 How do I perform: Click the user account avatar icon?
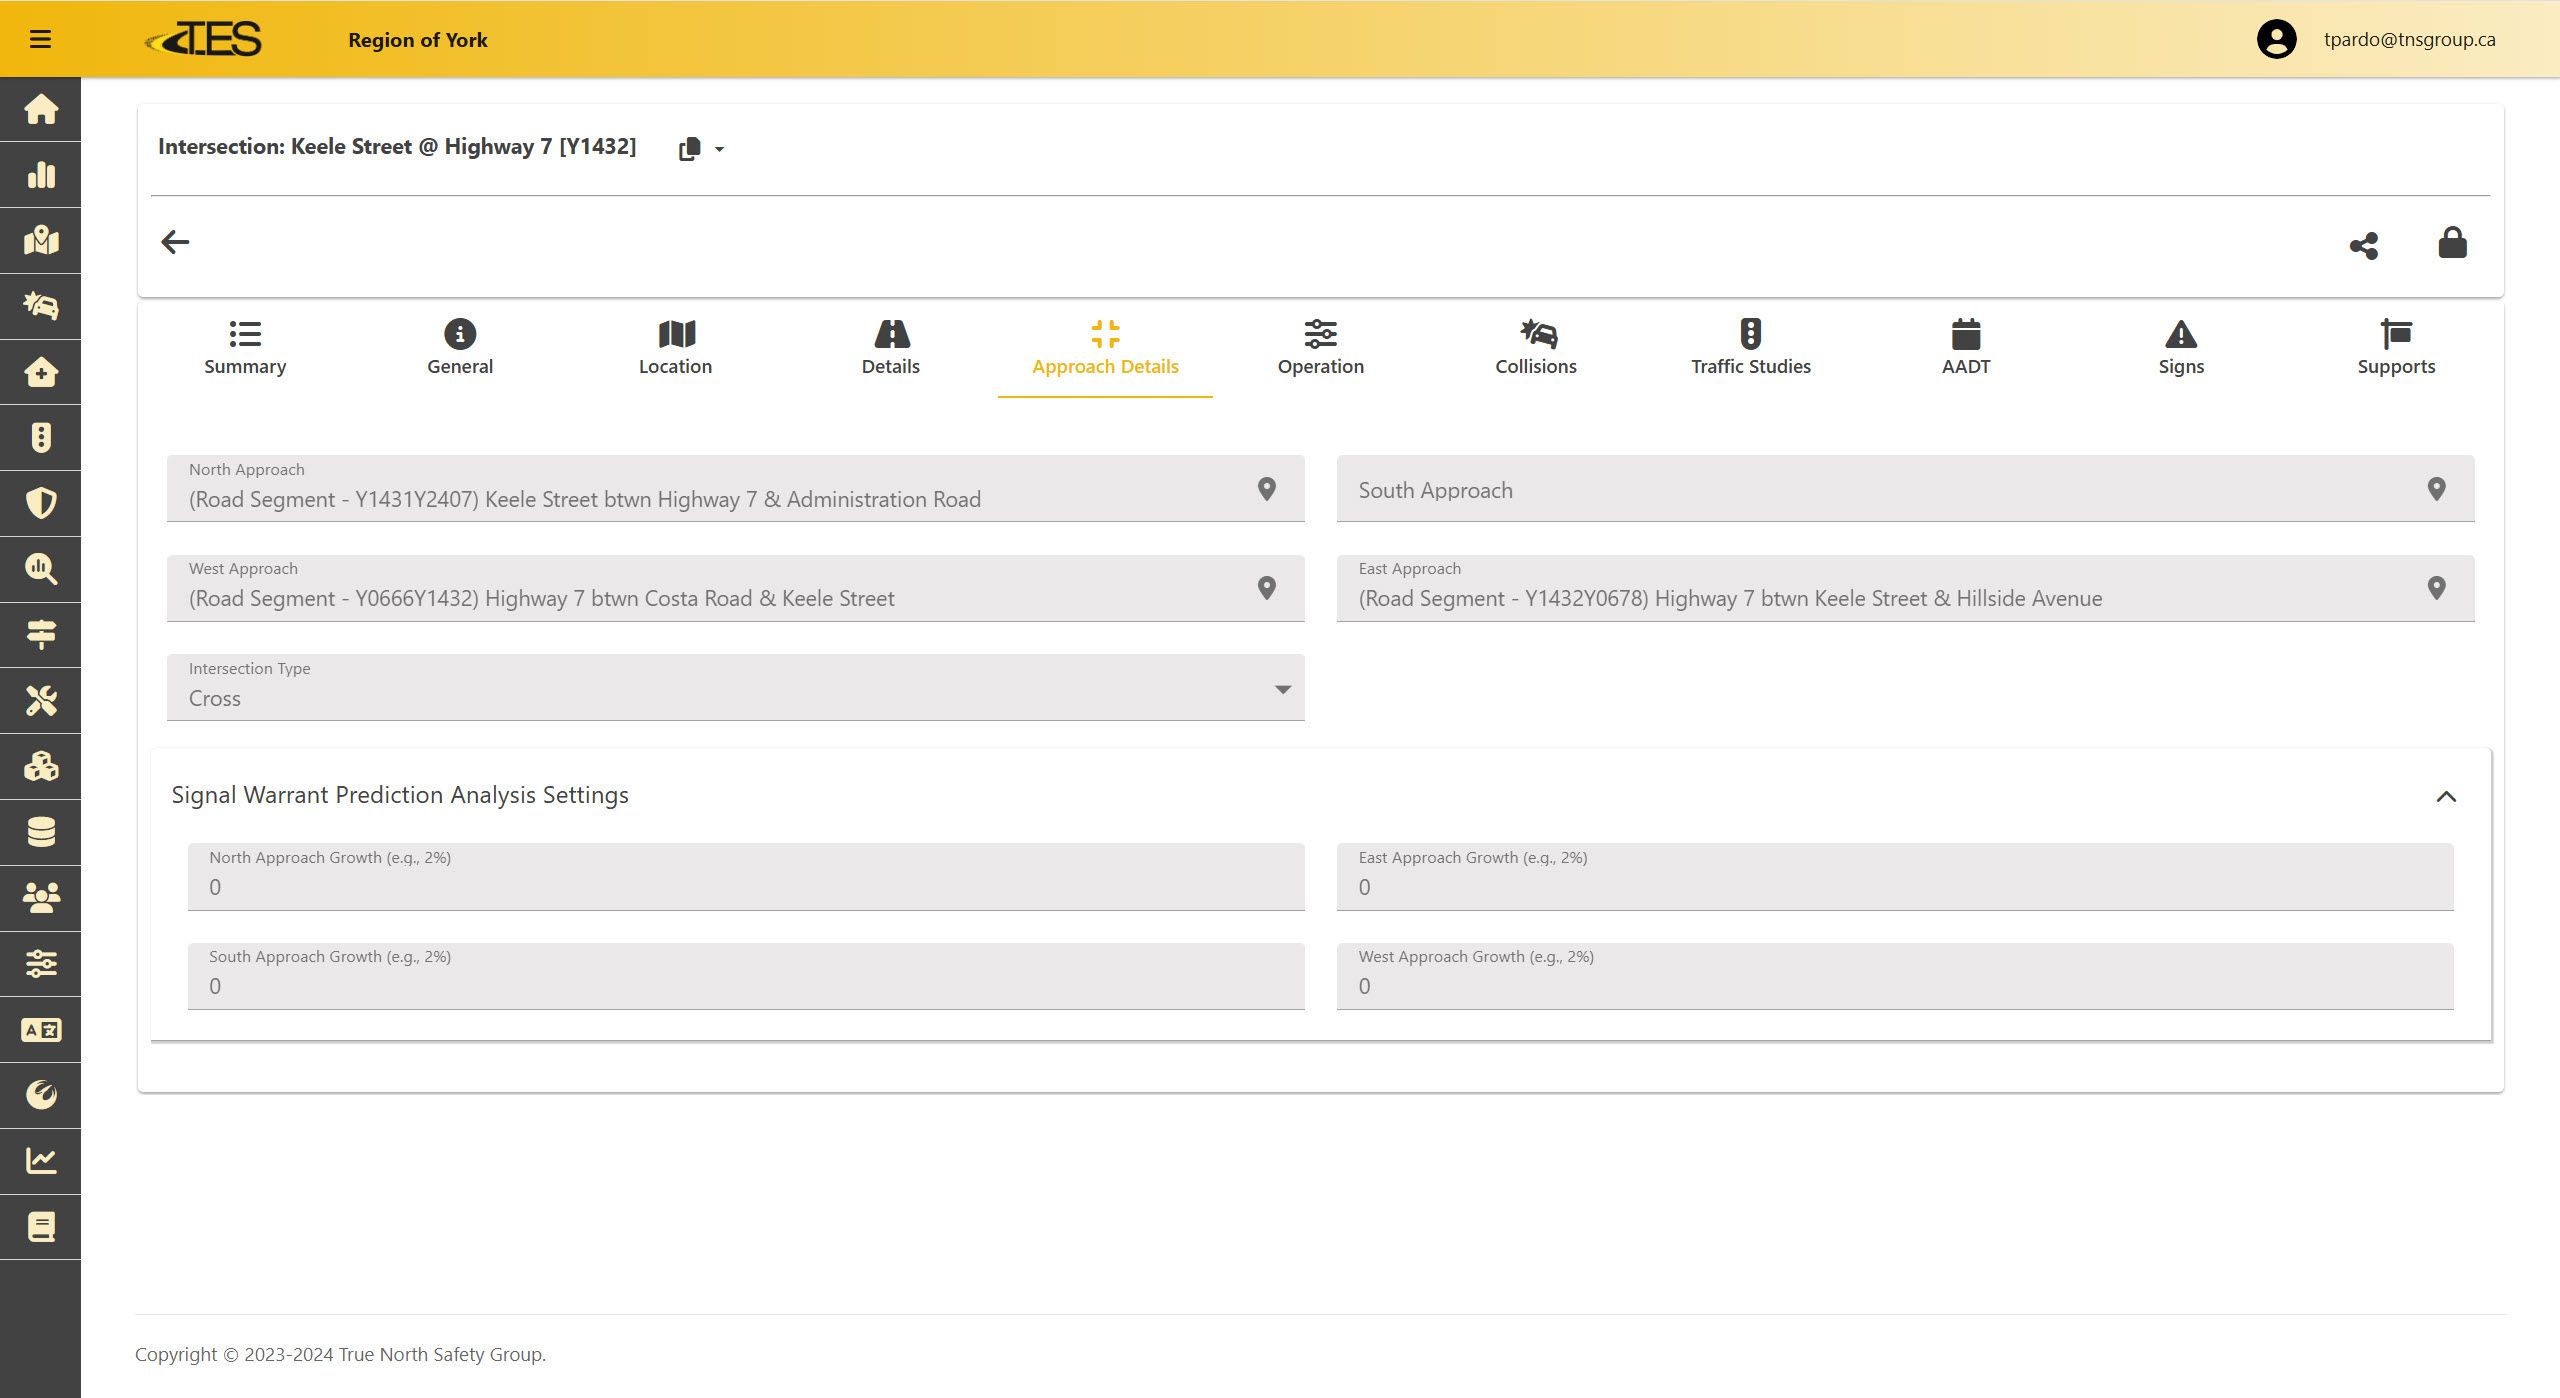(x=2276, y=39)
